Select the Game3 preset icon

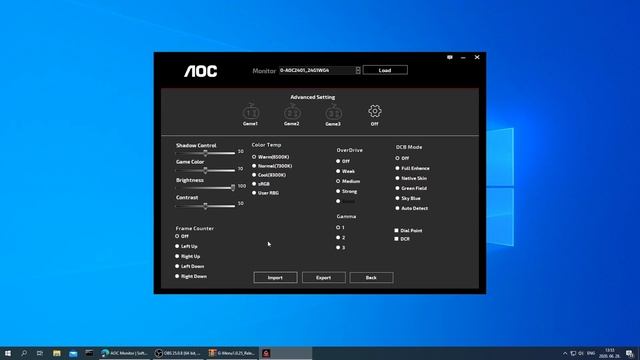333,112
